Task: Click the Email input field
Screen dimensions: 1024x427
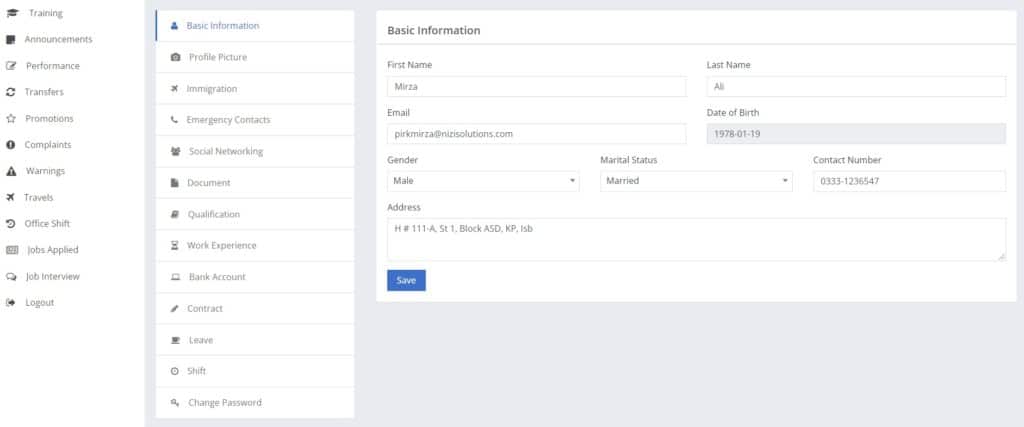Action: coord(537,134)
